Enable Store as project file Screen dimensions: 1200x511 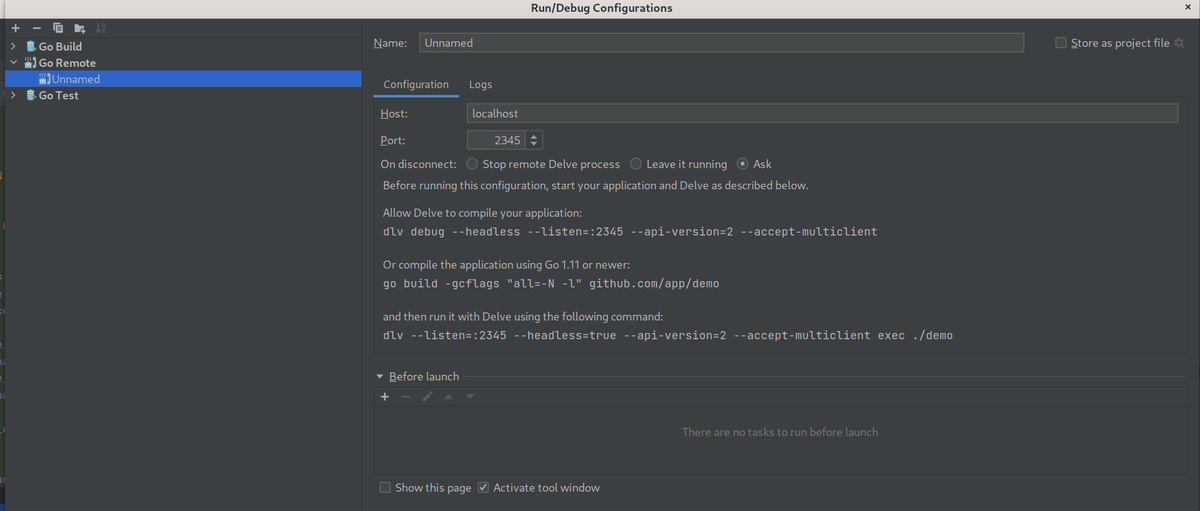pyautogui.click(x=1061, y=43)
